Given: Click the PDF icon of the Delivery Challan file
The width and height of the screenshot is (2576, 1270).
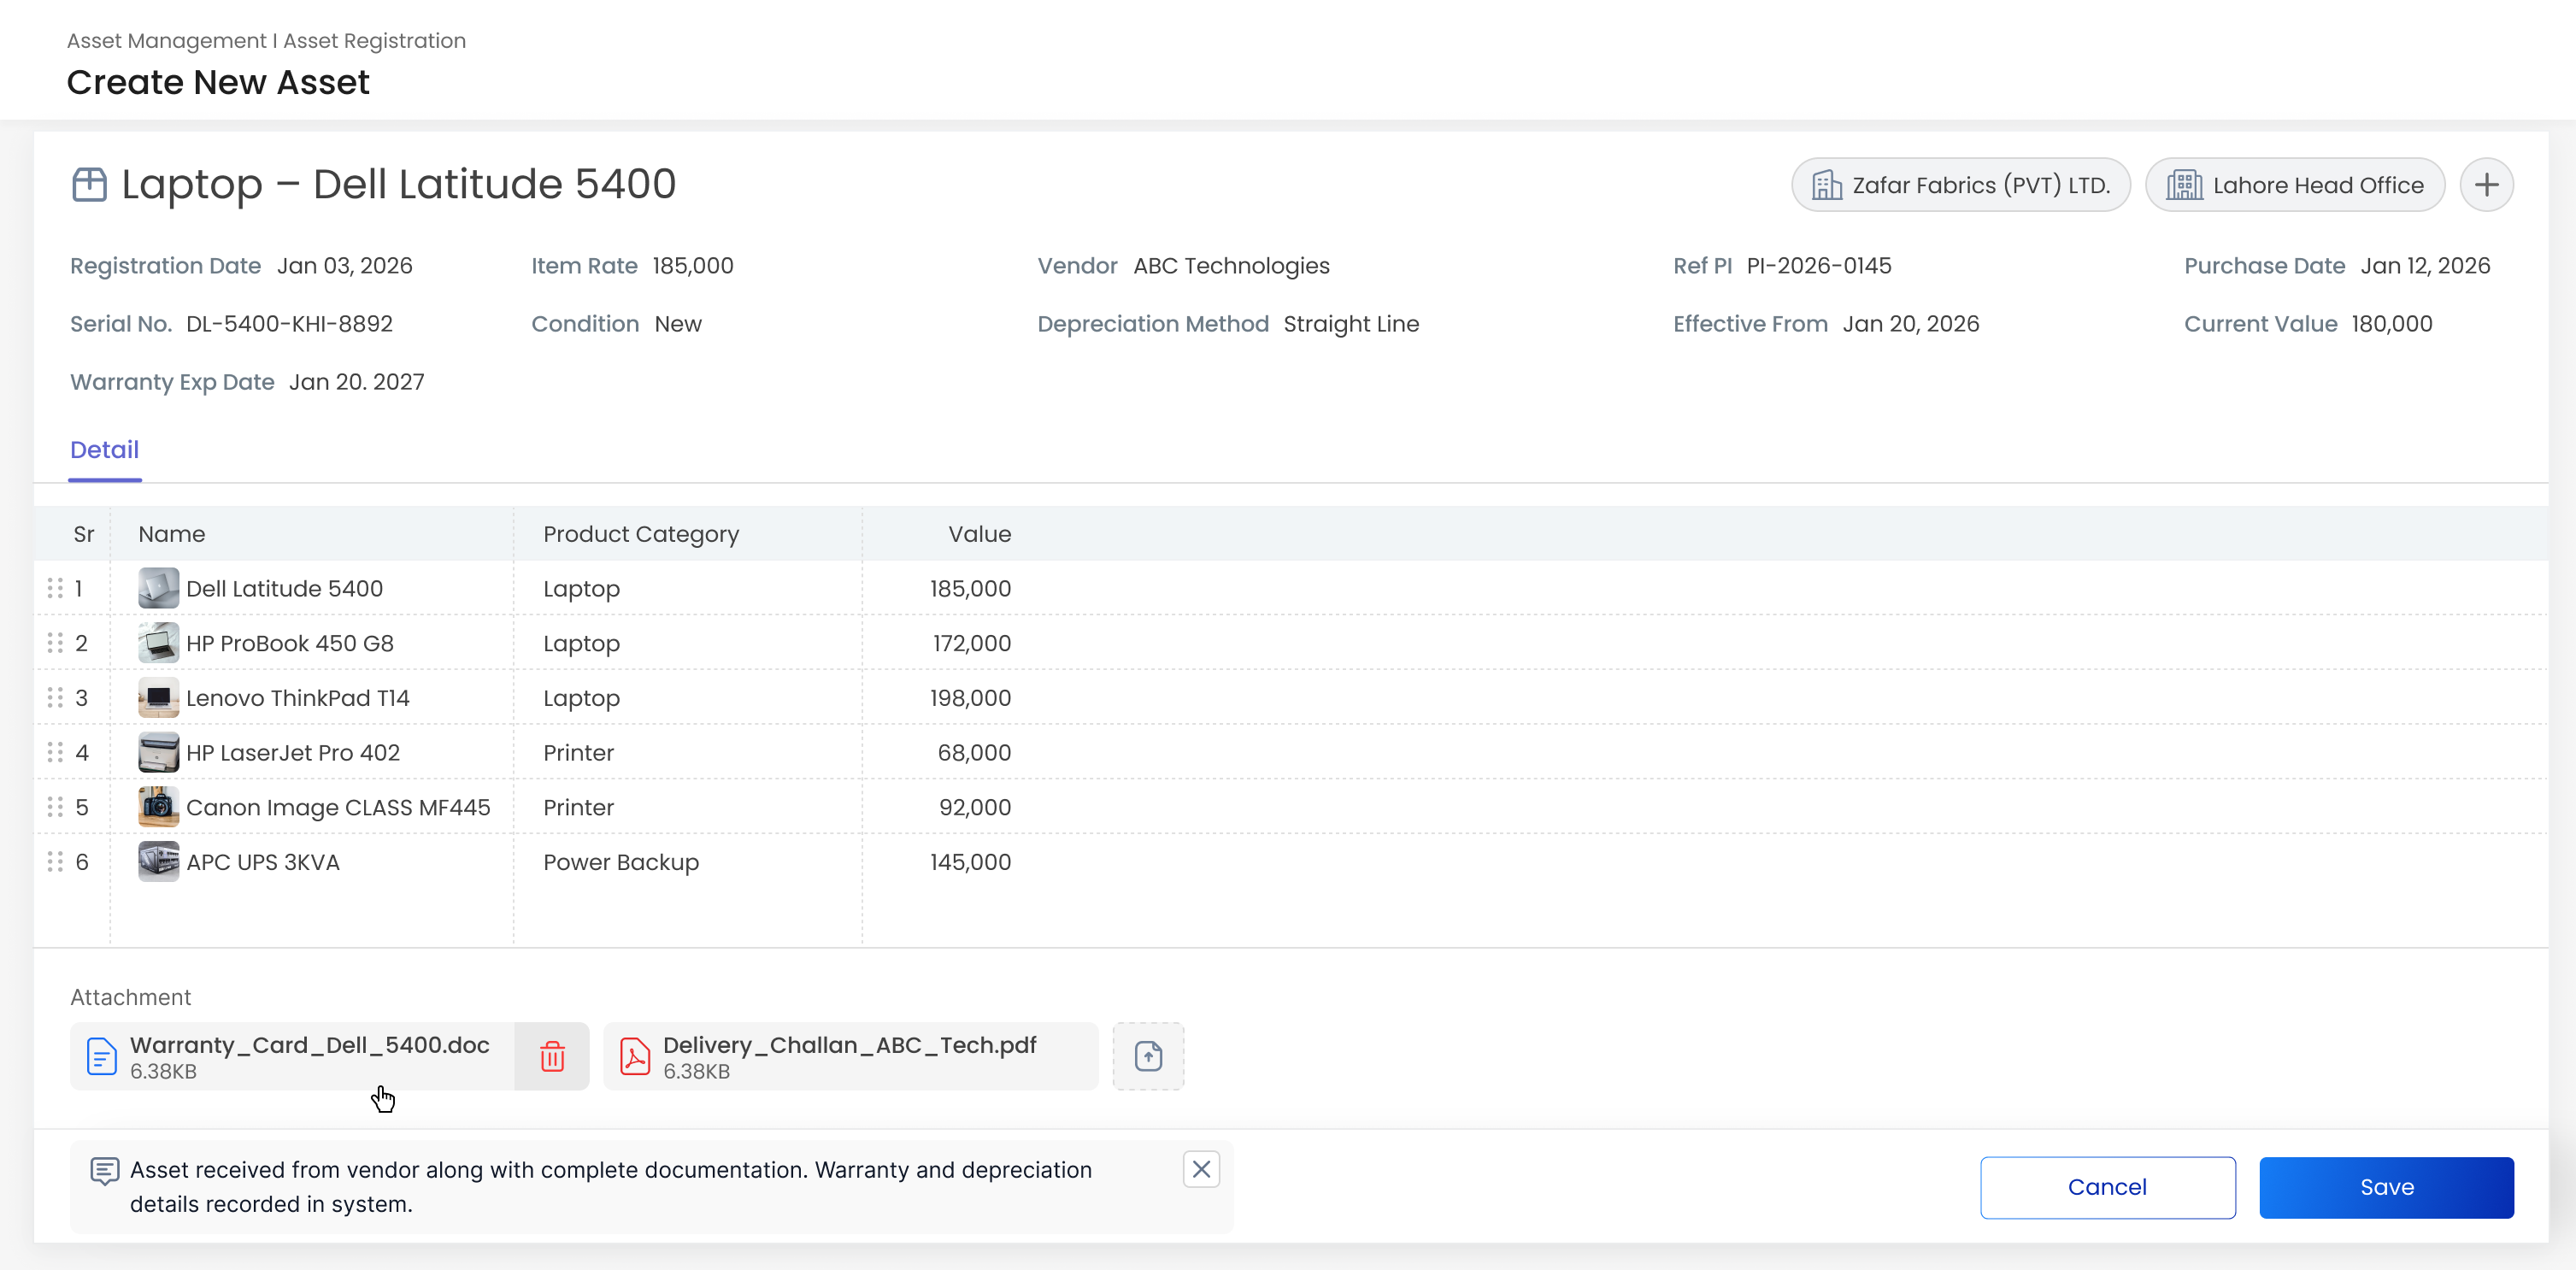Looking at the screenshot, I should pos(634,1056).
